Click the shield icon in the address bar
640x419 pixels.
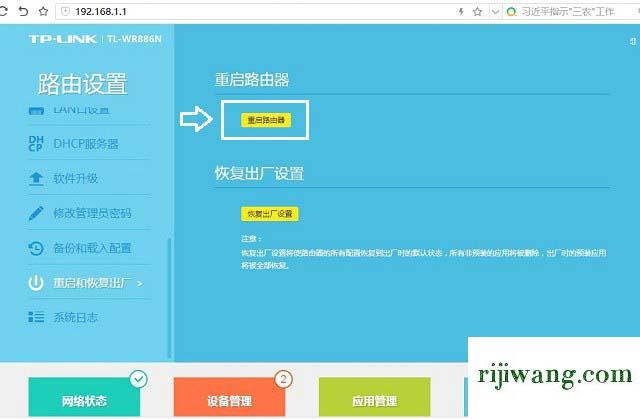65,11
